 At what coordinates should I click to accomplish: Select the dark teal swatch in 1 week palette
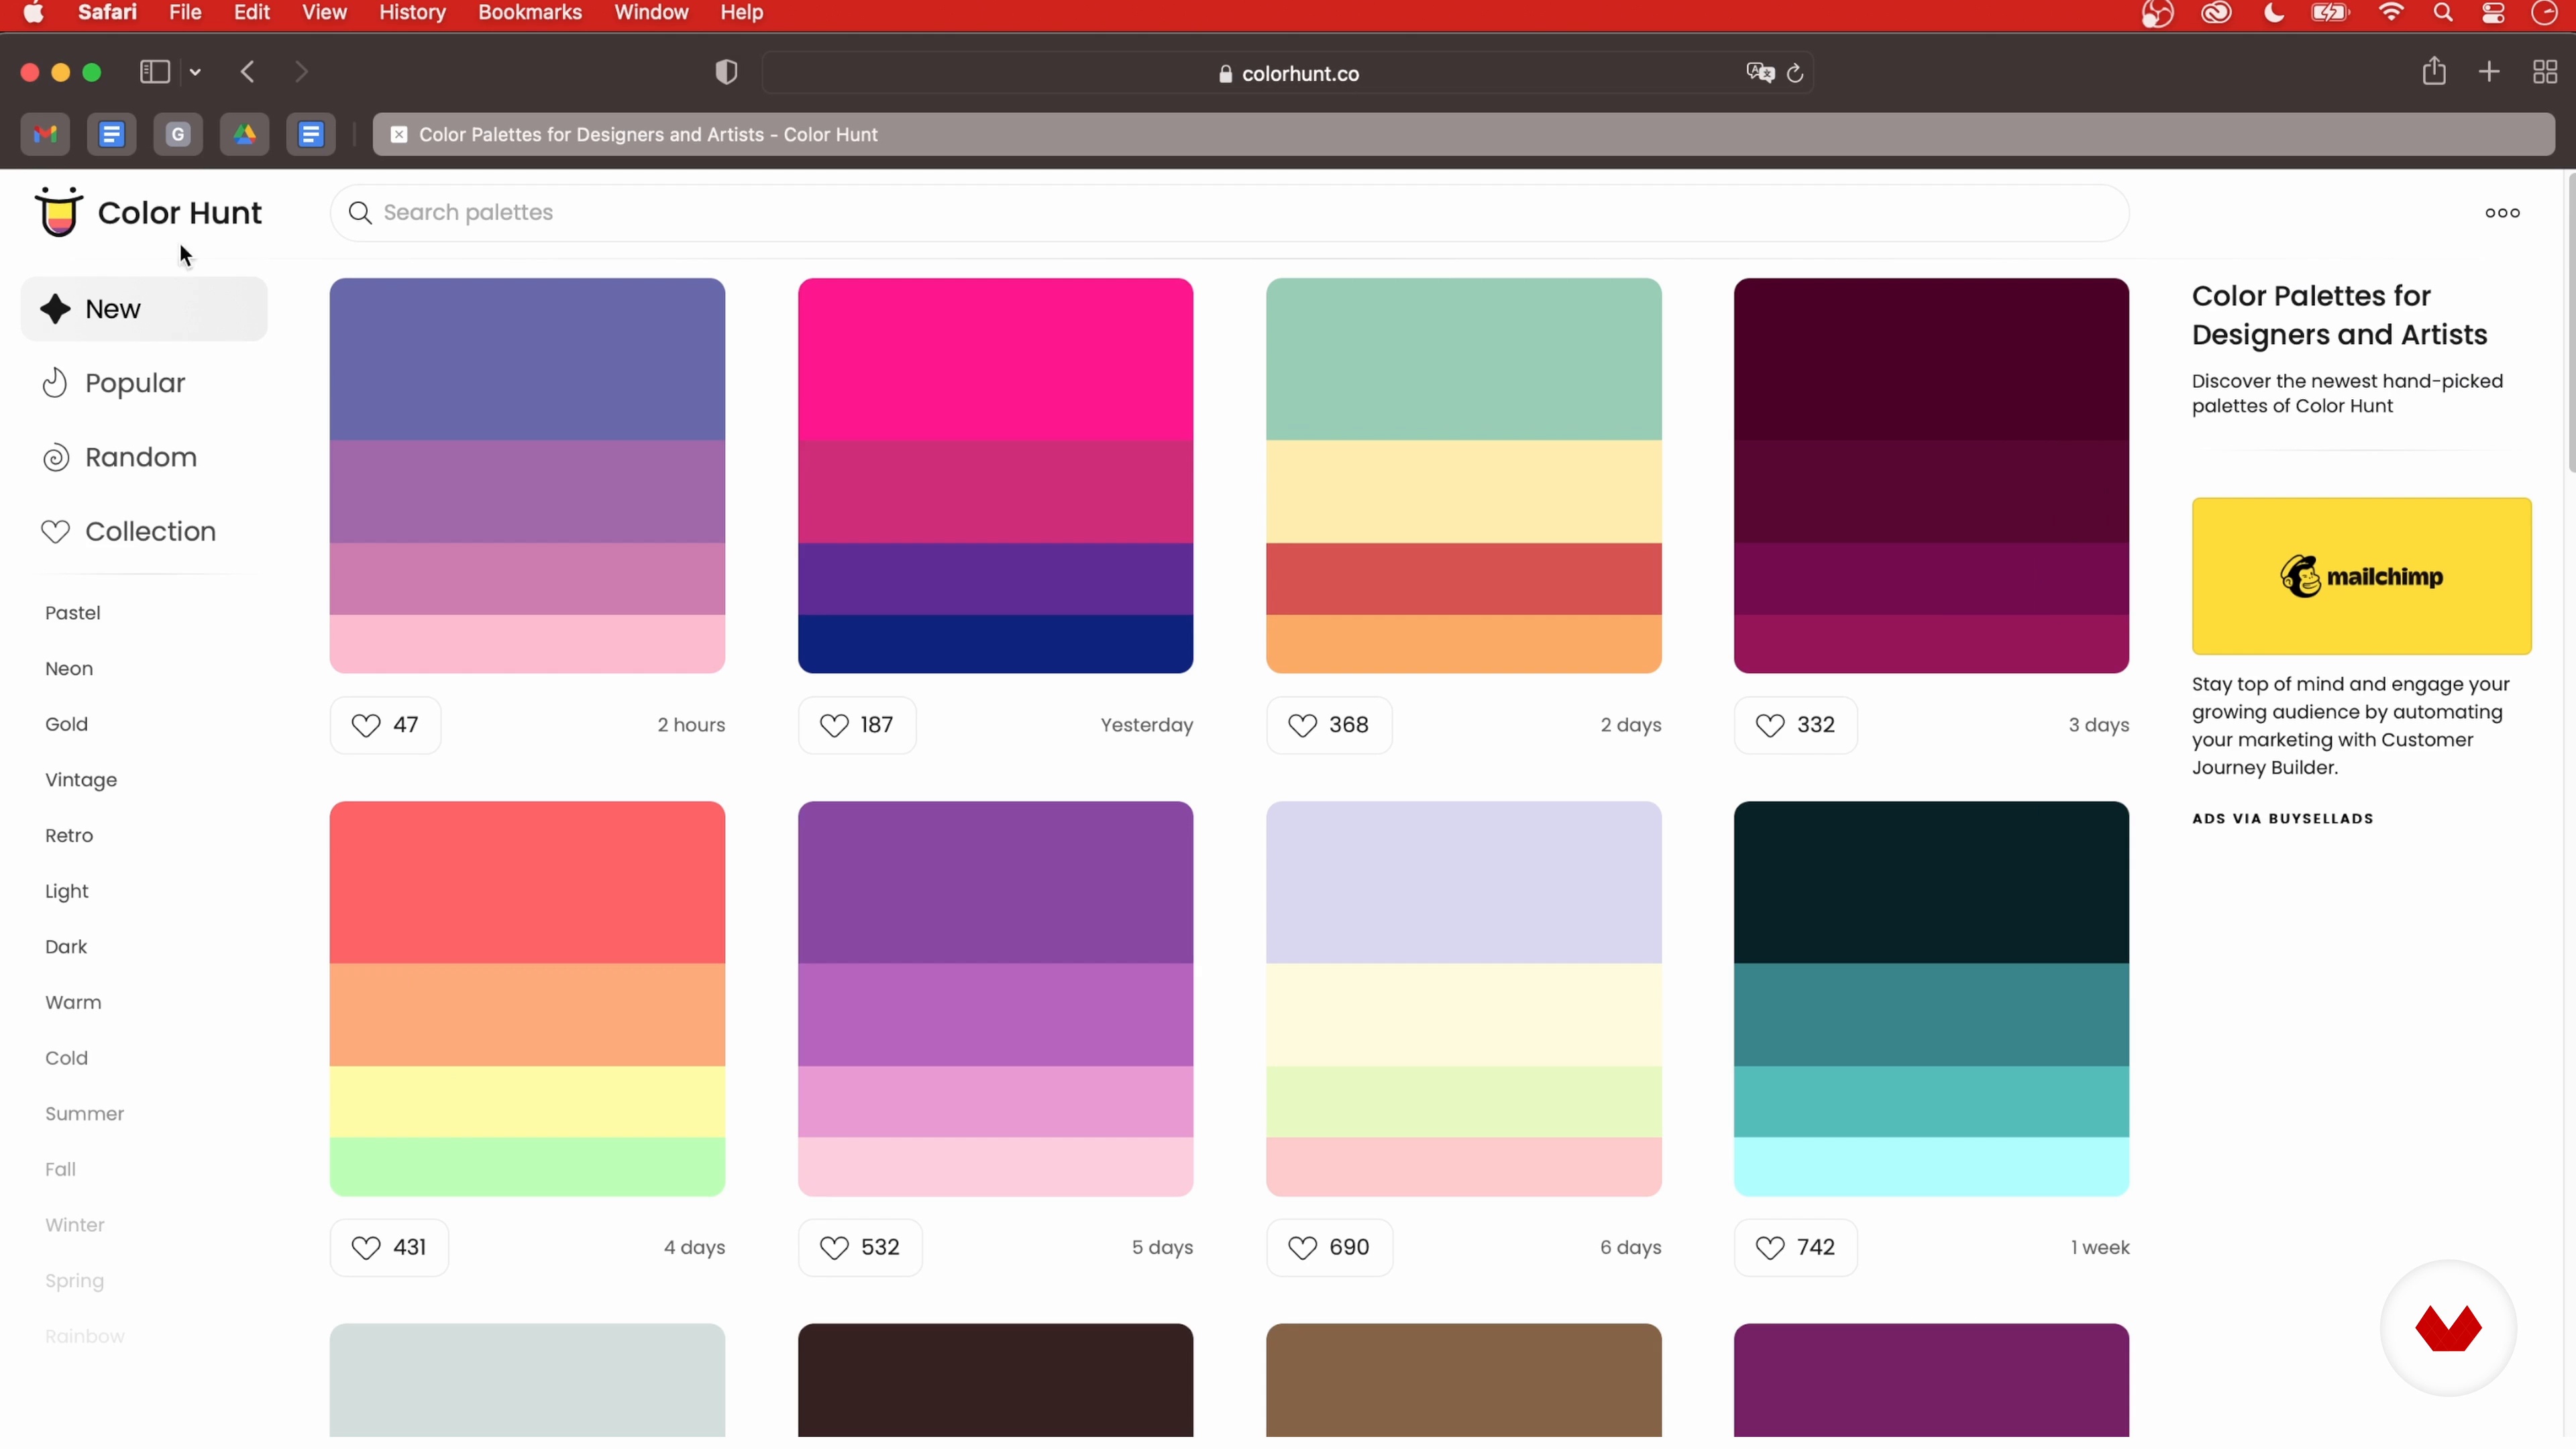1931,882
